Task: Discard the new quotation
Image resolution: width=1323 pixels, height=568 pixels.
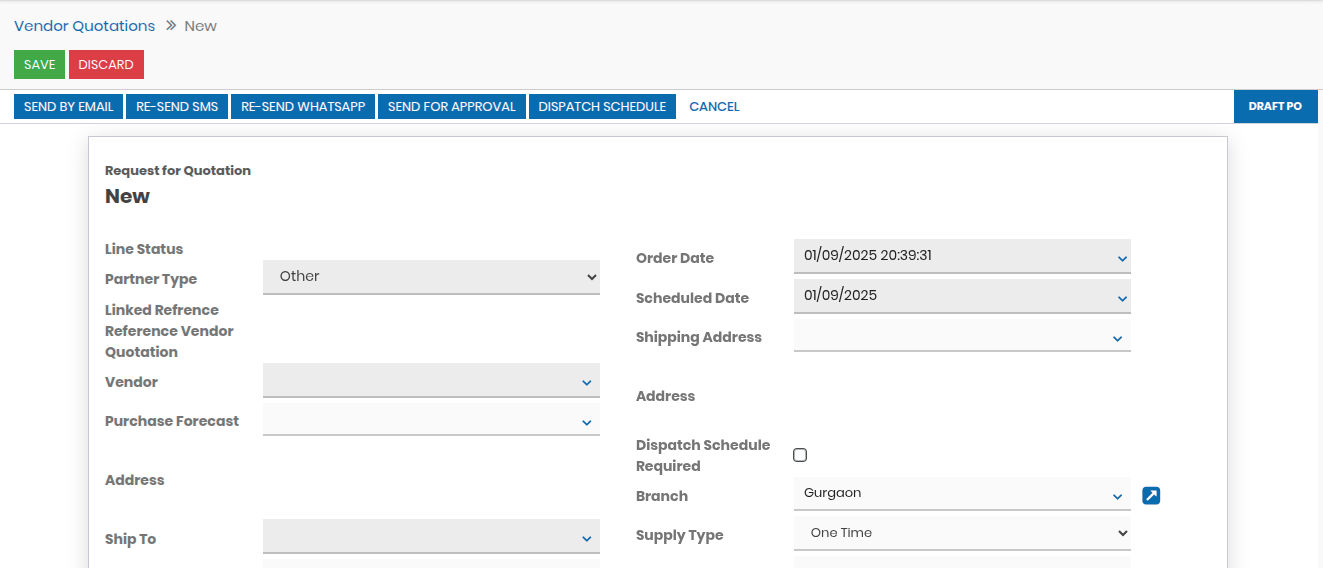Action: click(106, 65)
